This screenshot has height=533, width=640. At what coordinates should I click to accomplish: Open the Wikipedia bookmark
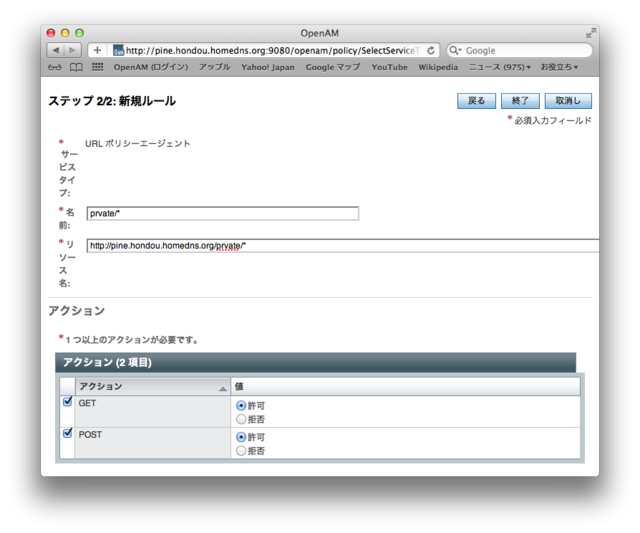point(437,67)
